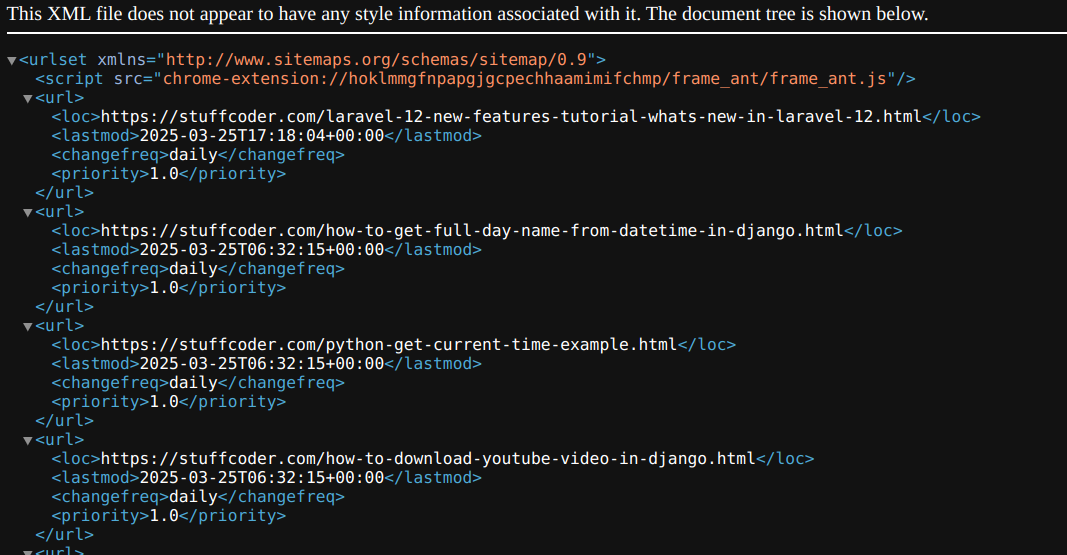Click the closing </url> tag of the youtube-video entry

pyautogui.click(x=65, y=535)
